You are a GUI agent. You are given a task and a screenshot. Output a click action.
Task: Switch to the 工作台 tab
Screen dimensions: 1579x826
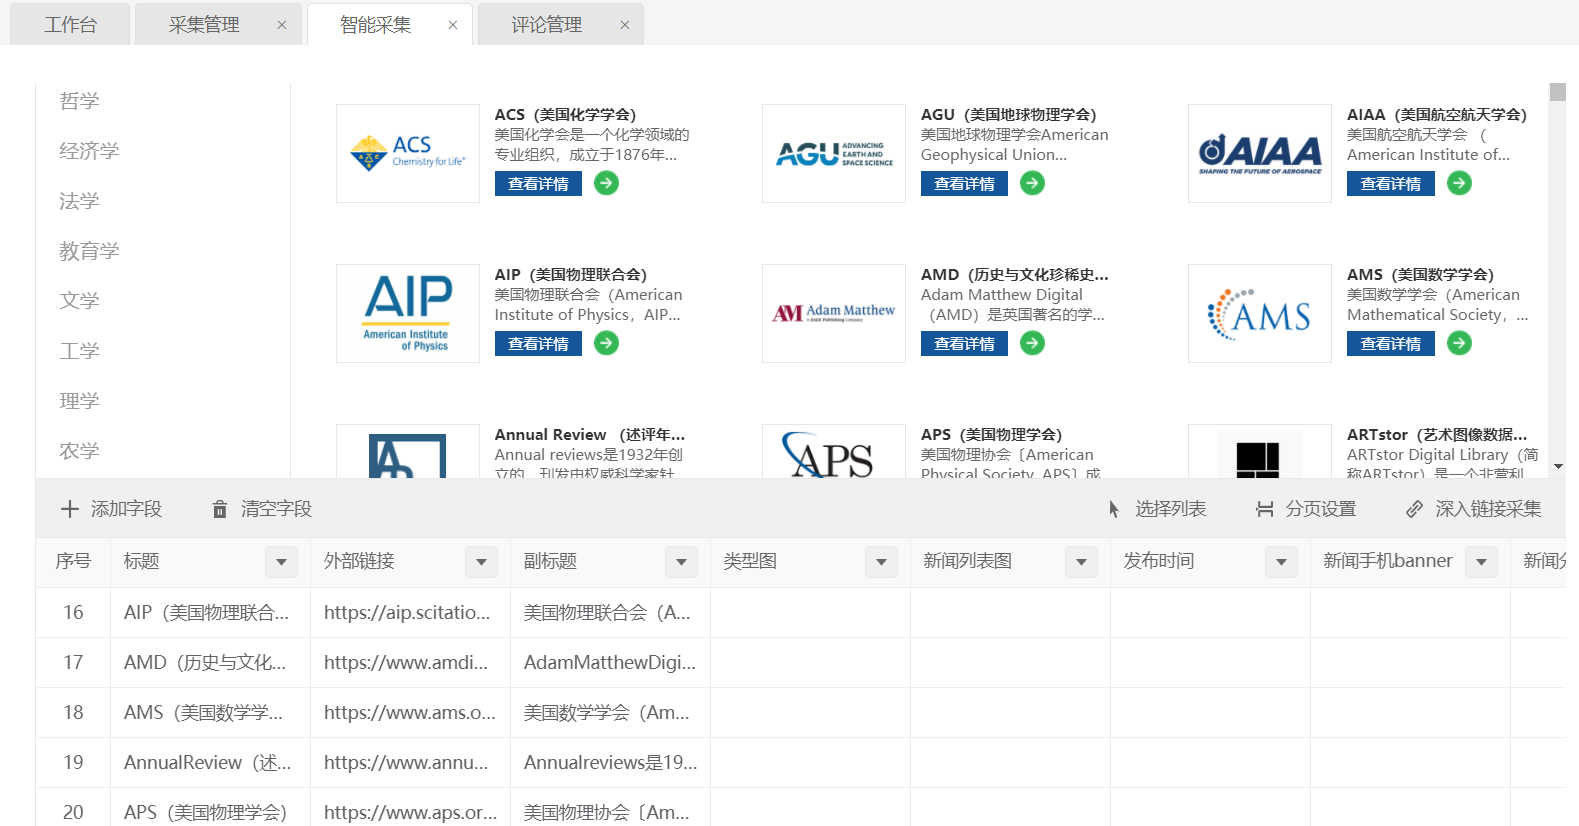[70, 25]
